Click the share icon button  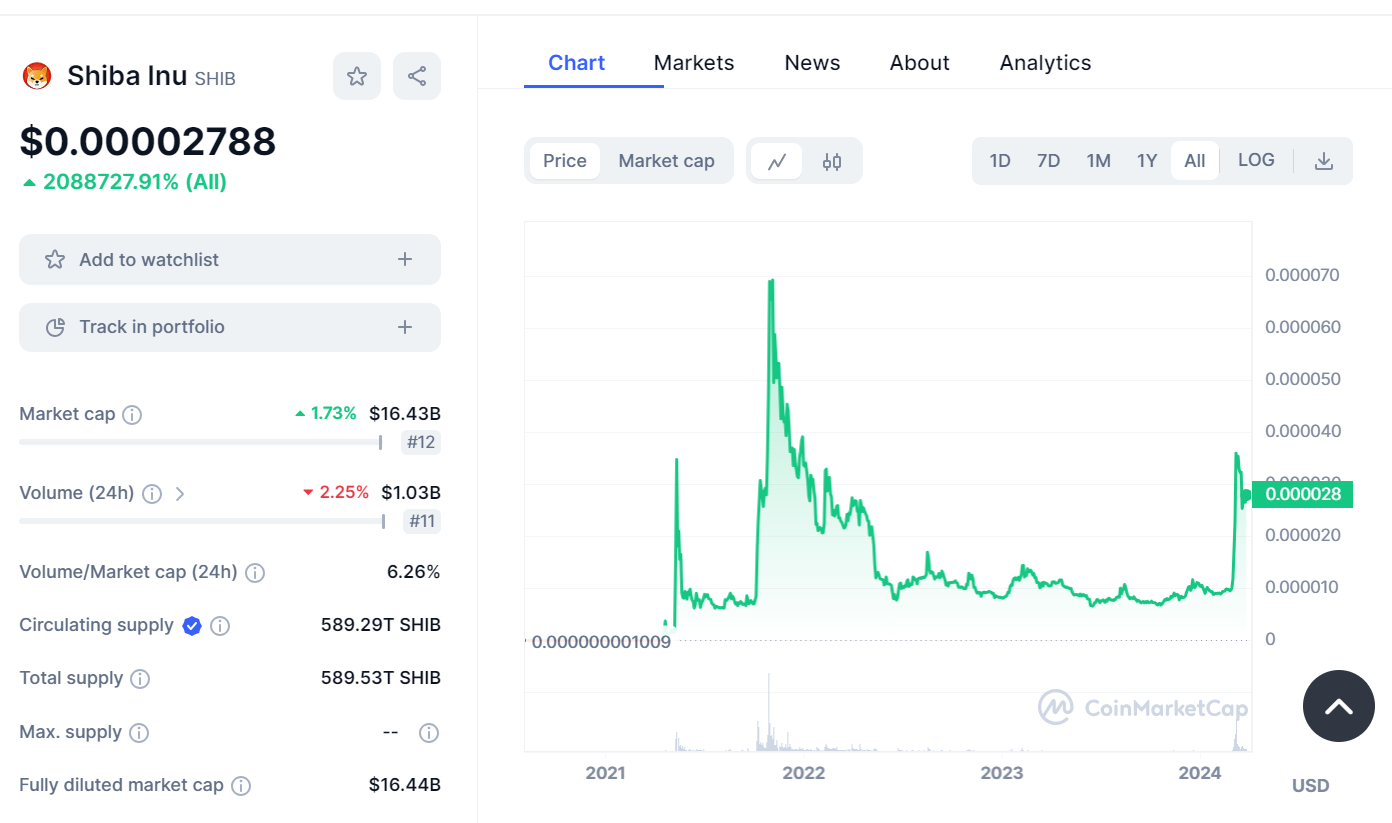(x=417, y=76)
